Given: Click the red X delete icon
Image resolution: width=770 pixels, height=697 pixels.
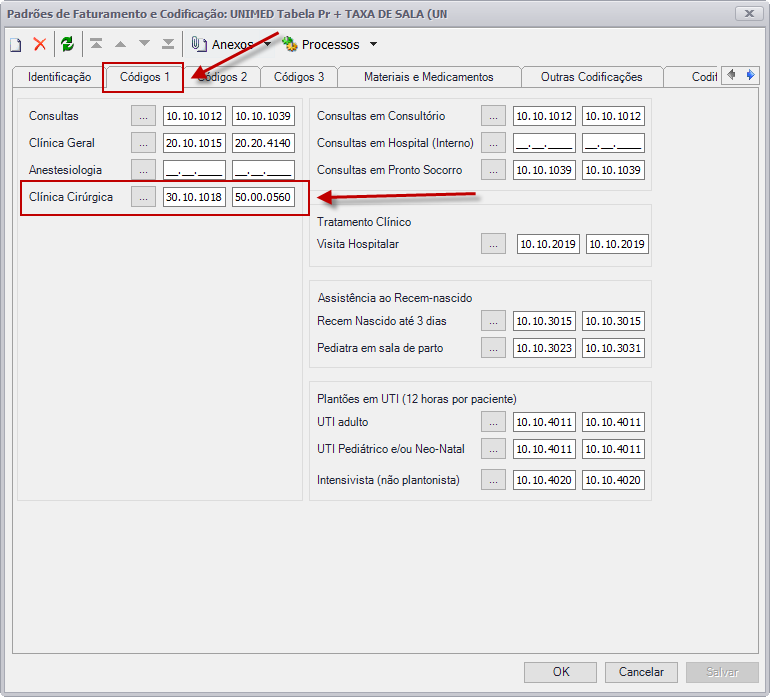Looking at the screenshot, I should tap(40, 44).
